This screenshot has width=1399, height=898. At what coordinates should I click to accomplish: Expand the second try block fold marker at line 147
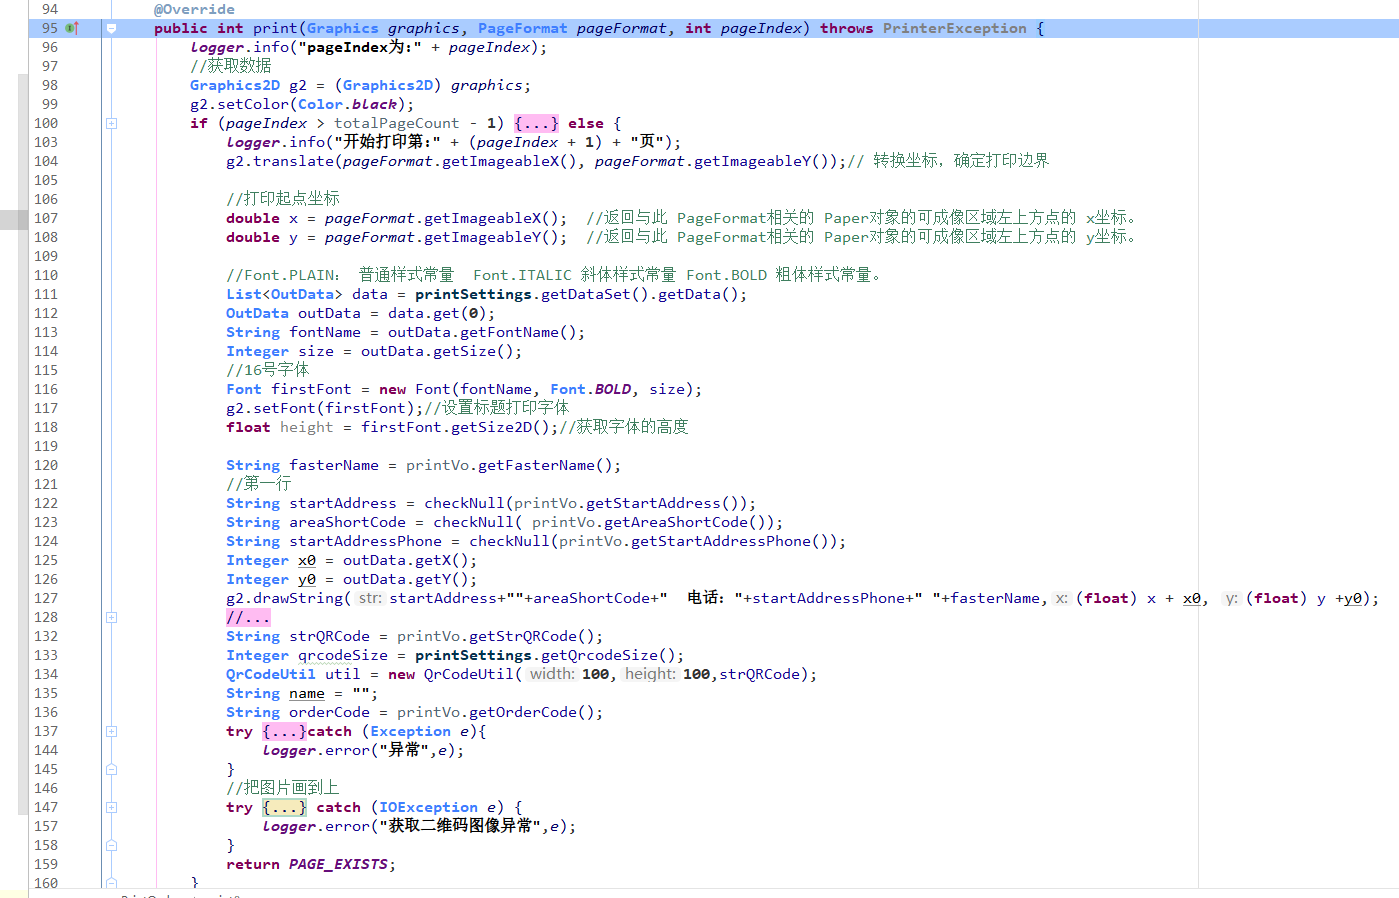click(111, 807)
